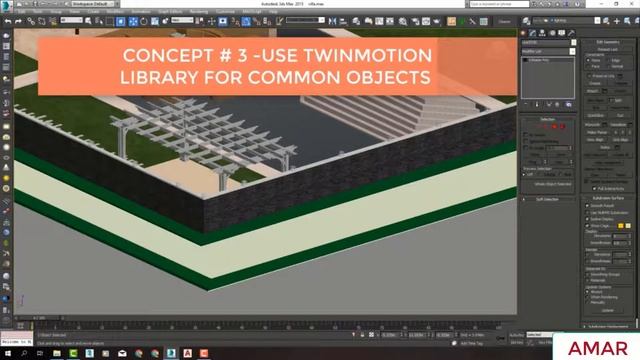Screen dimensions: 640x360
Task: Open the Display command panel tab
Action: click(x=562, y=33)
